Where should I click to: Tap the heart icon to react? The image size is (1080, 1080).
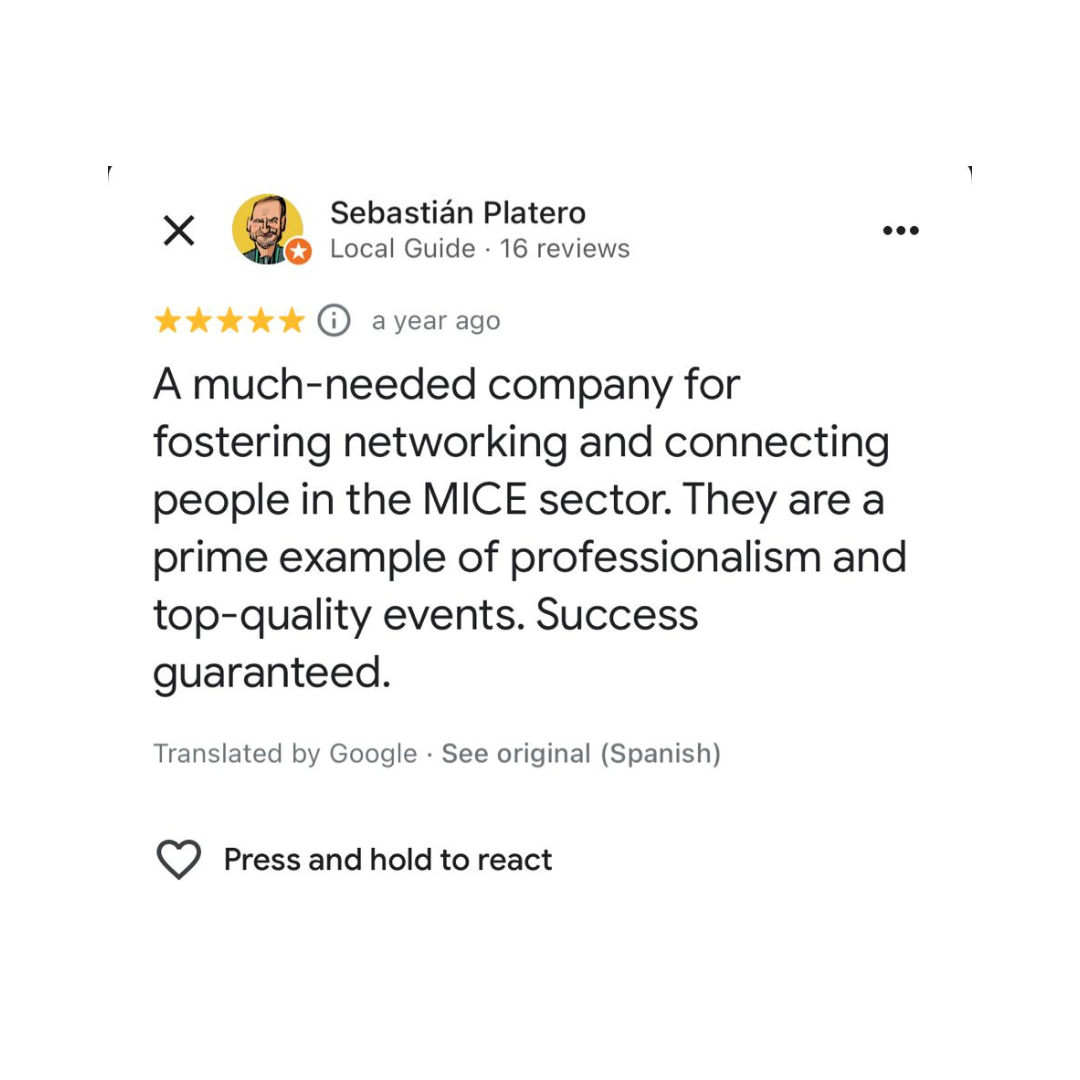pos(179,859)
